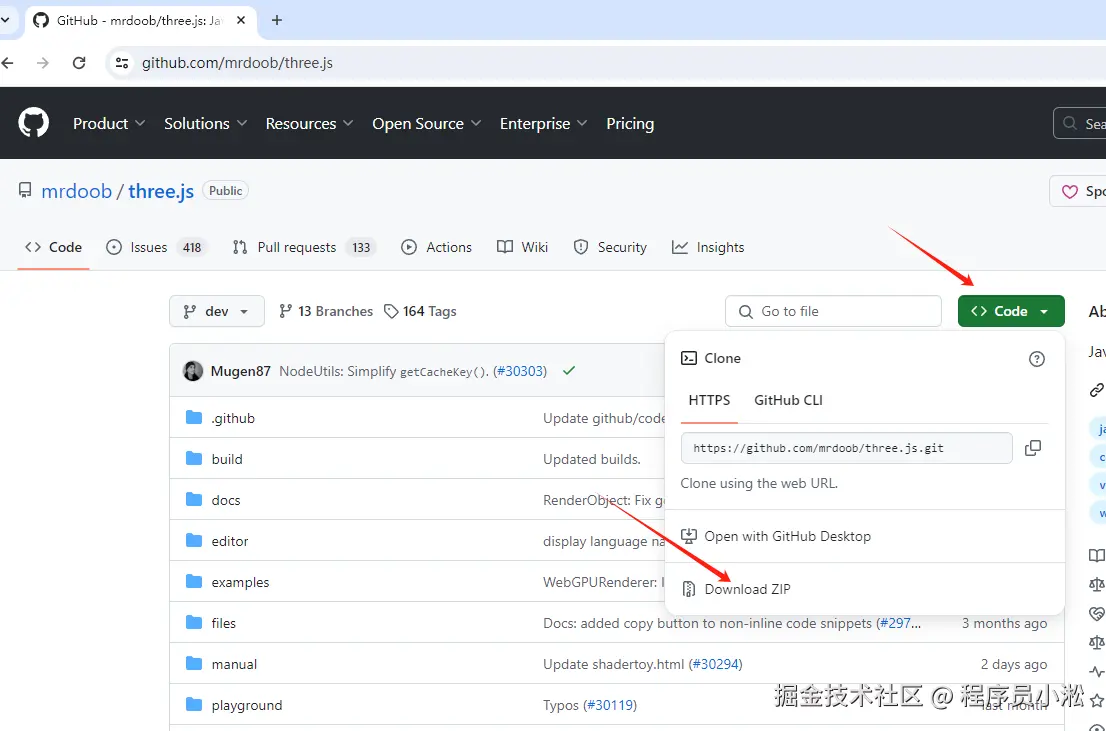1106x731 pixels.
Task: Close the three.js browser tab
Action: (x=241, y=20)
